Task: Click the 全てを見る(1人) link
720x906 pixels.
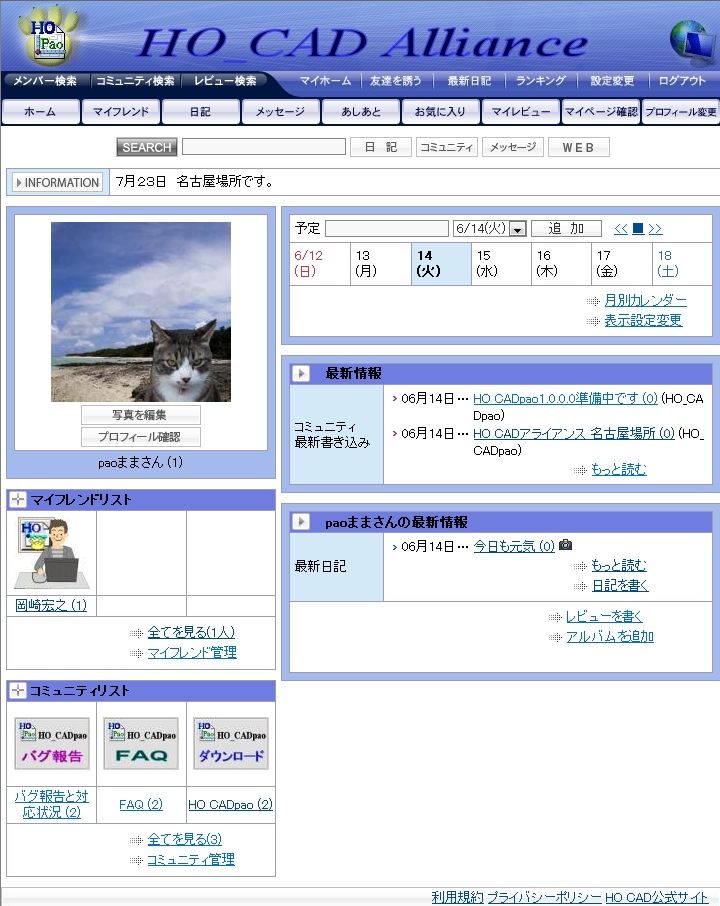Action: 191,632
